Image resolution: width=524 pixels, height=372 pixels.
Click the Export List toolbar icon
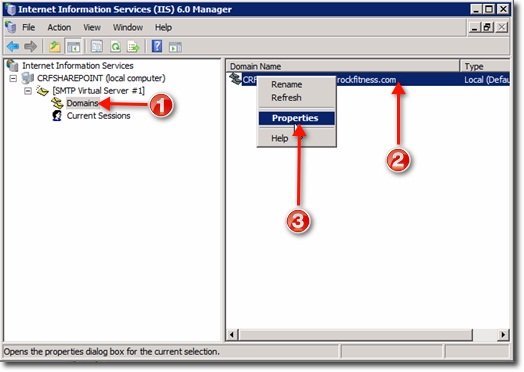pyautogui.click(x=134, y=46)
